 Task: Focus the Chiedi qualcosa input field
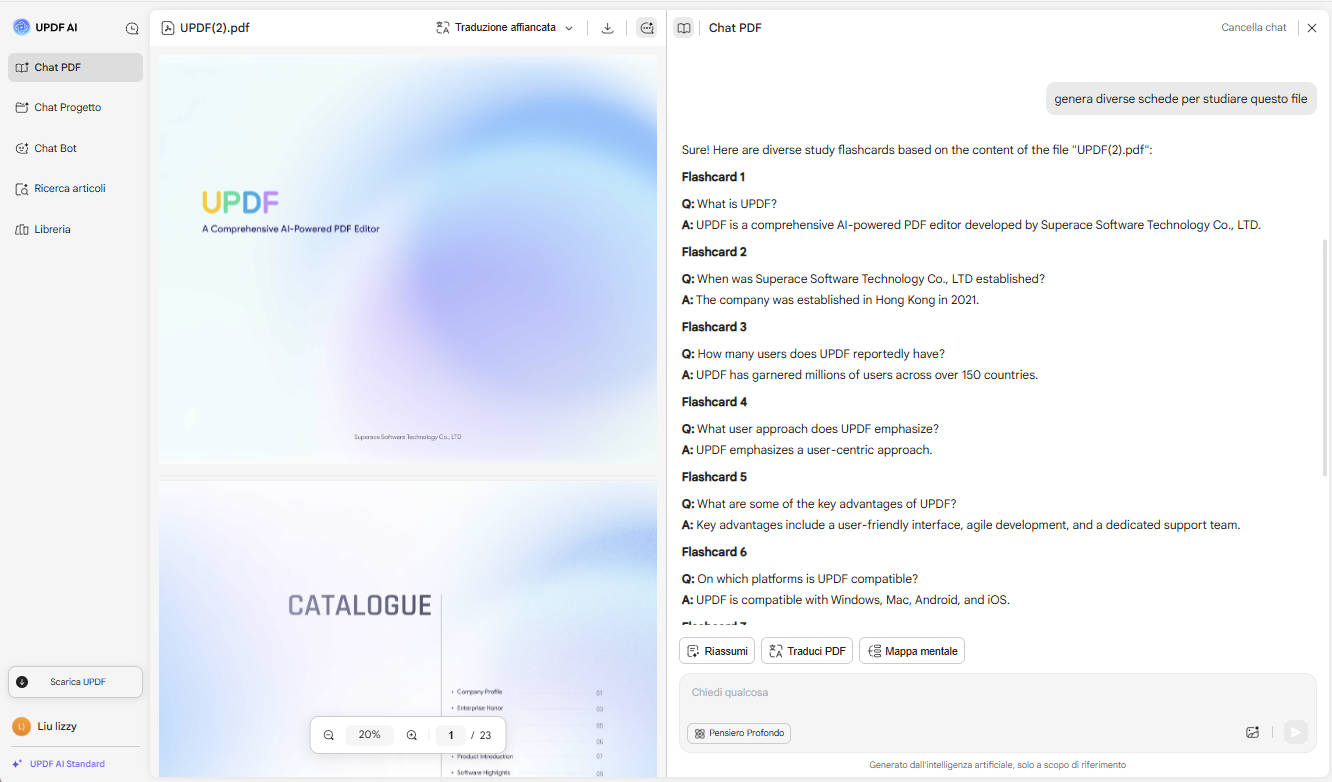click(x=998, y=693)
